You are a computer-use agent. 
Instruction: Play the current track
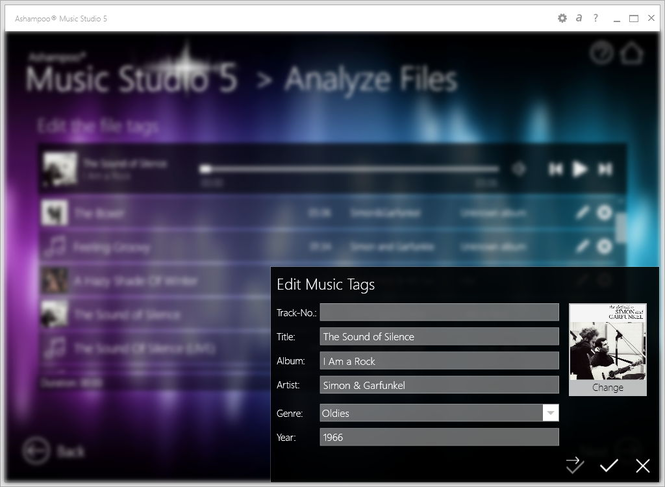click(579, 169)
